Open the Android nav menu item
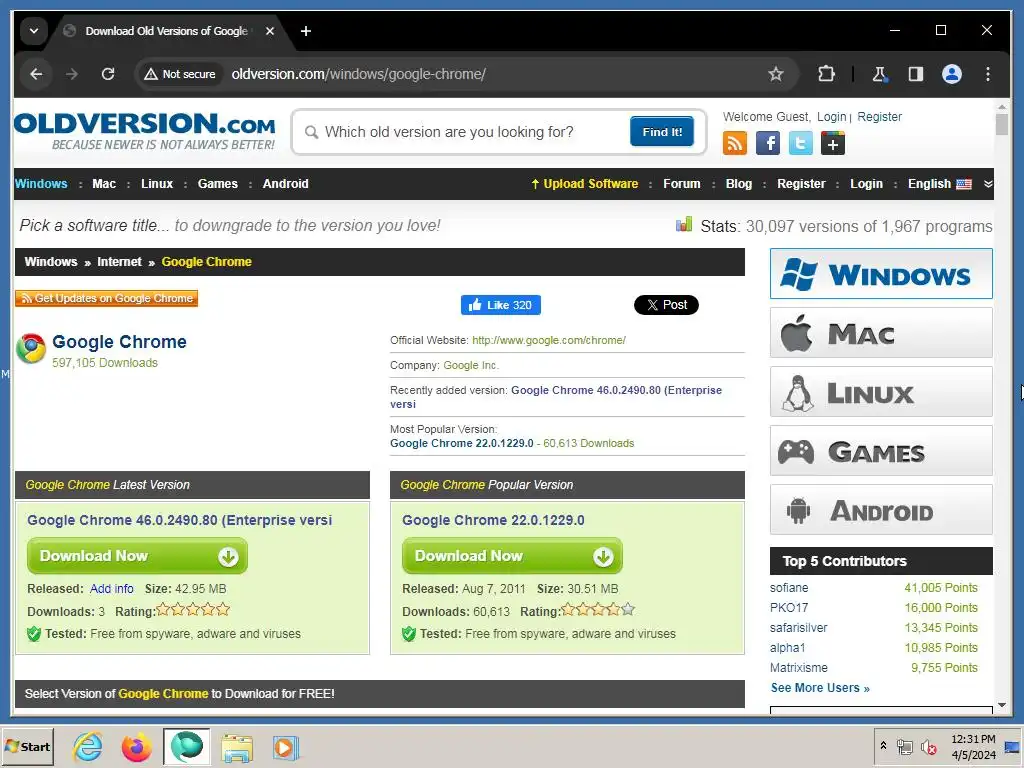The width and height of the screenshot is (1024, 768). coord(285,184)
